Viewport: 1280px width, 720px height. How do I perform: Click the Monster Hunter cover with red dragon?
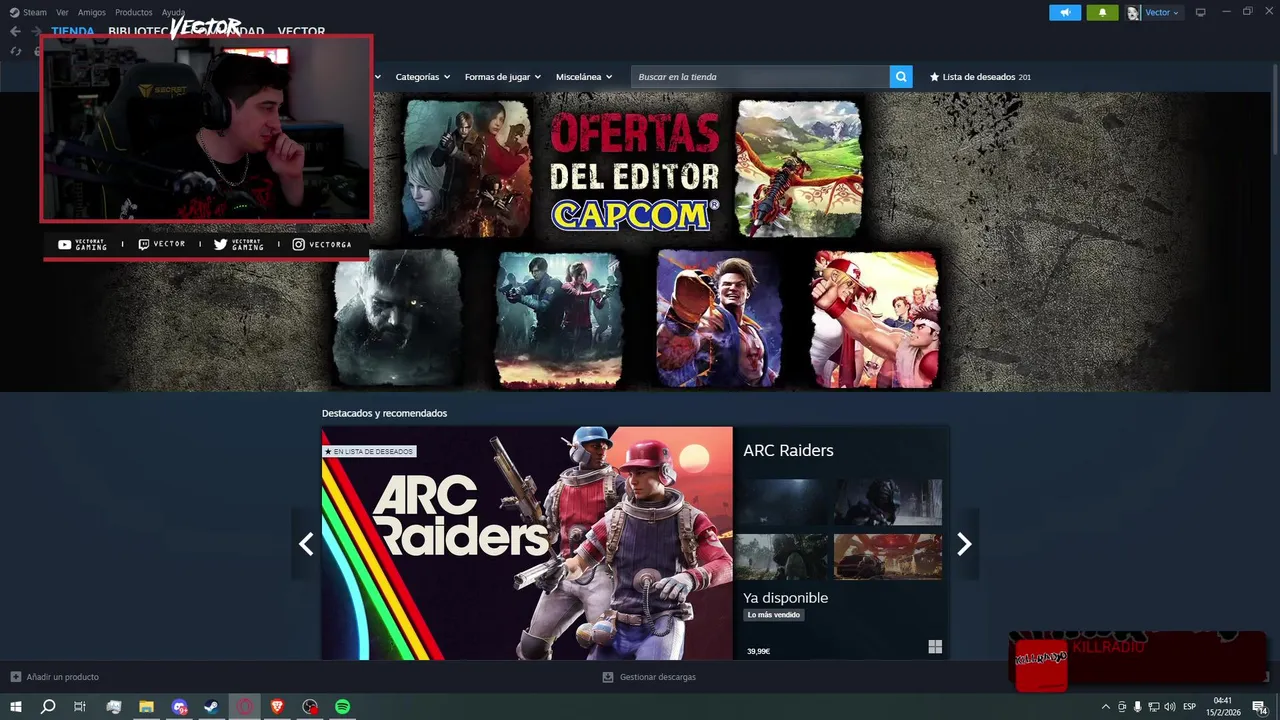(x=799, y=168)
